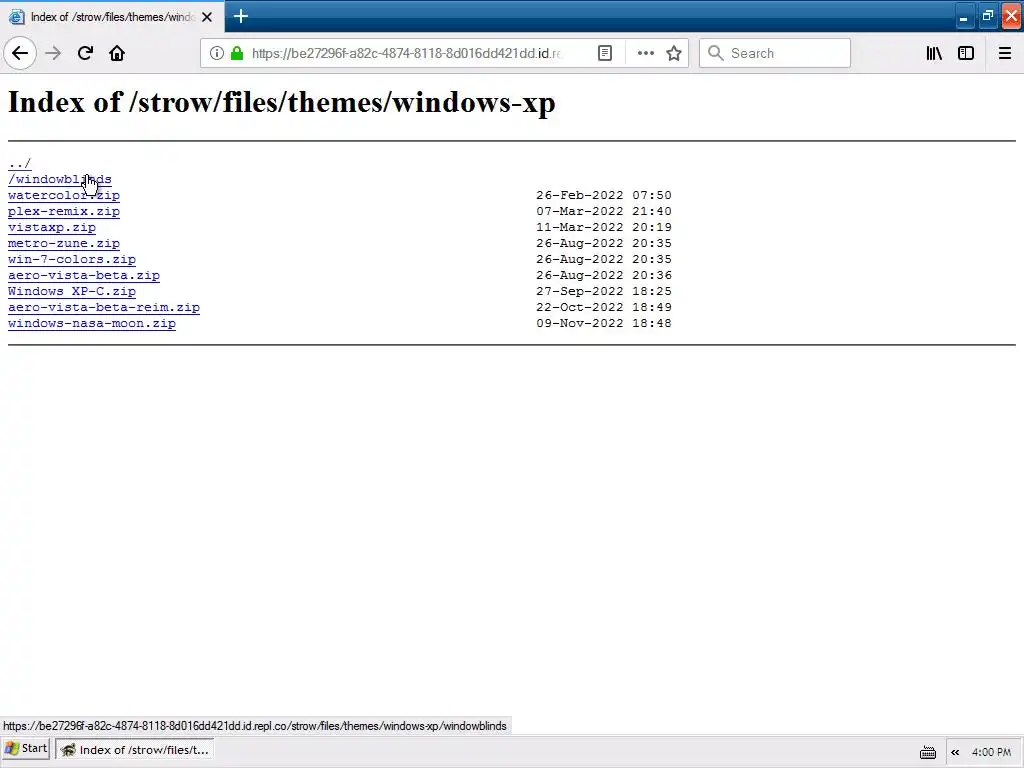
Task: Click the date 11-Mar-2022 20:19
Action: point(604,227)
